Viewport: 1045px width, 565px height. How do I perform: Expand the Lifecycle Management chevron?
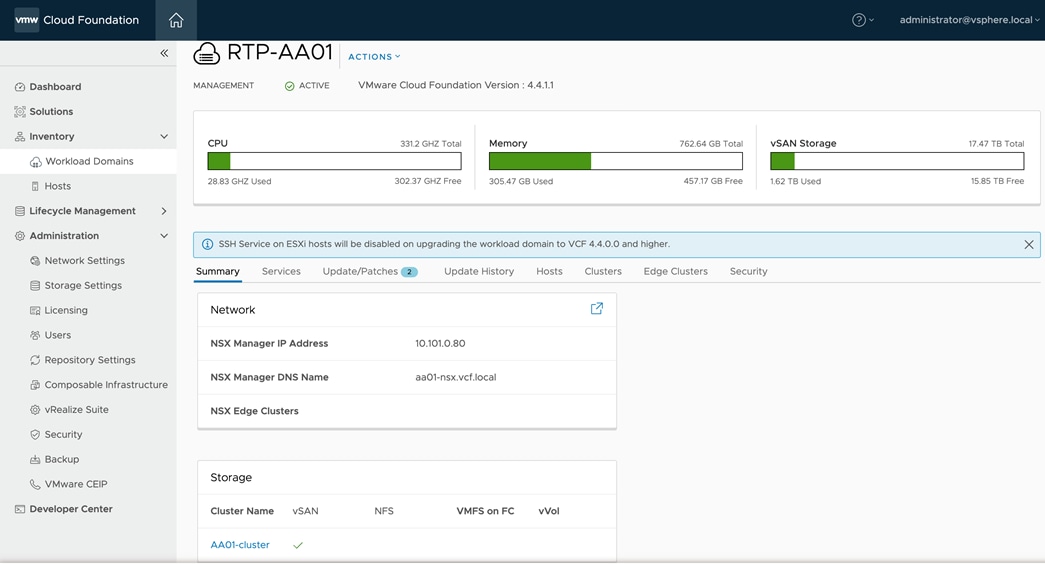coord(164,211)
